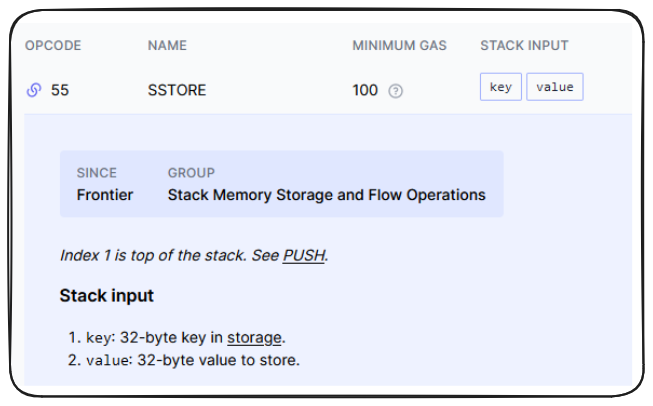This screenshot has width=653, height=406.
Task: Click the key stack input tag
Action: coord(500,87)
